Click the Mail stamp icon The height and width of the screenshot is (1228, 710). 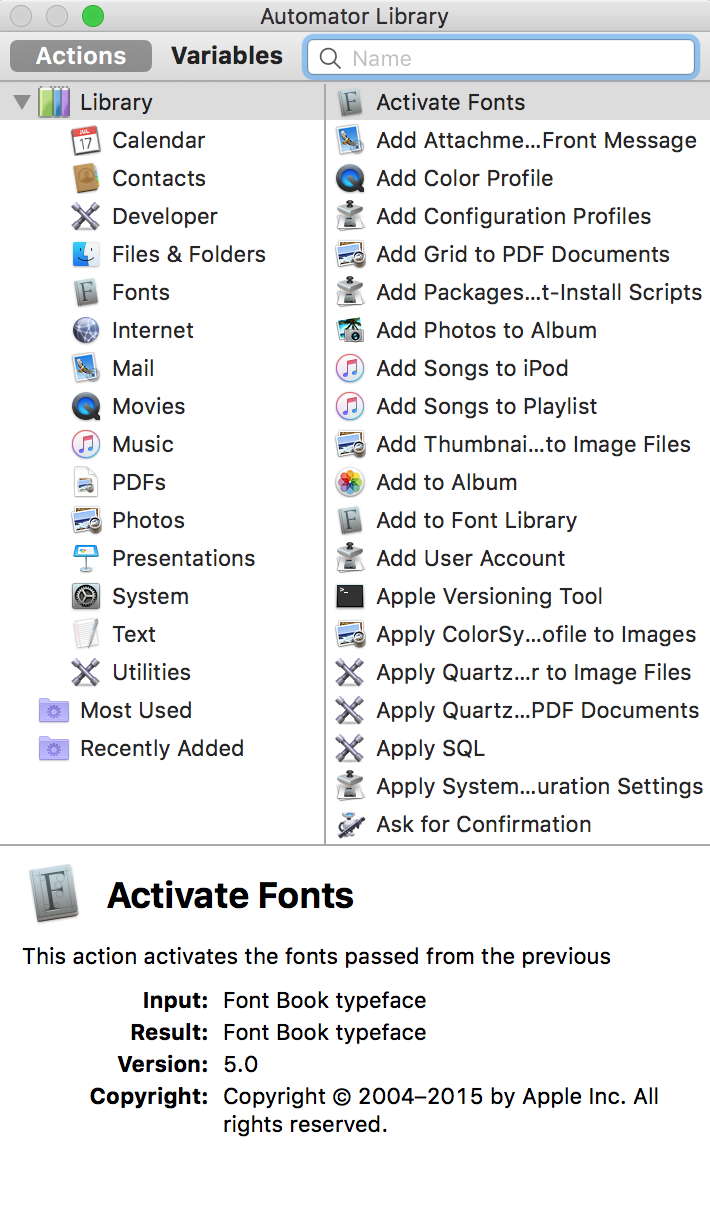coord(86,368)
